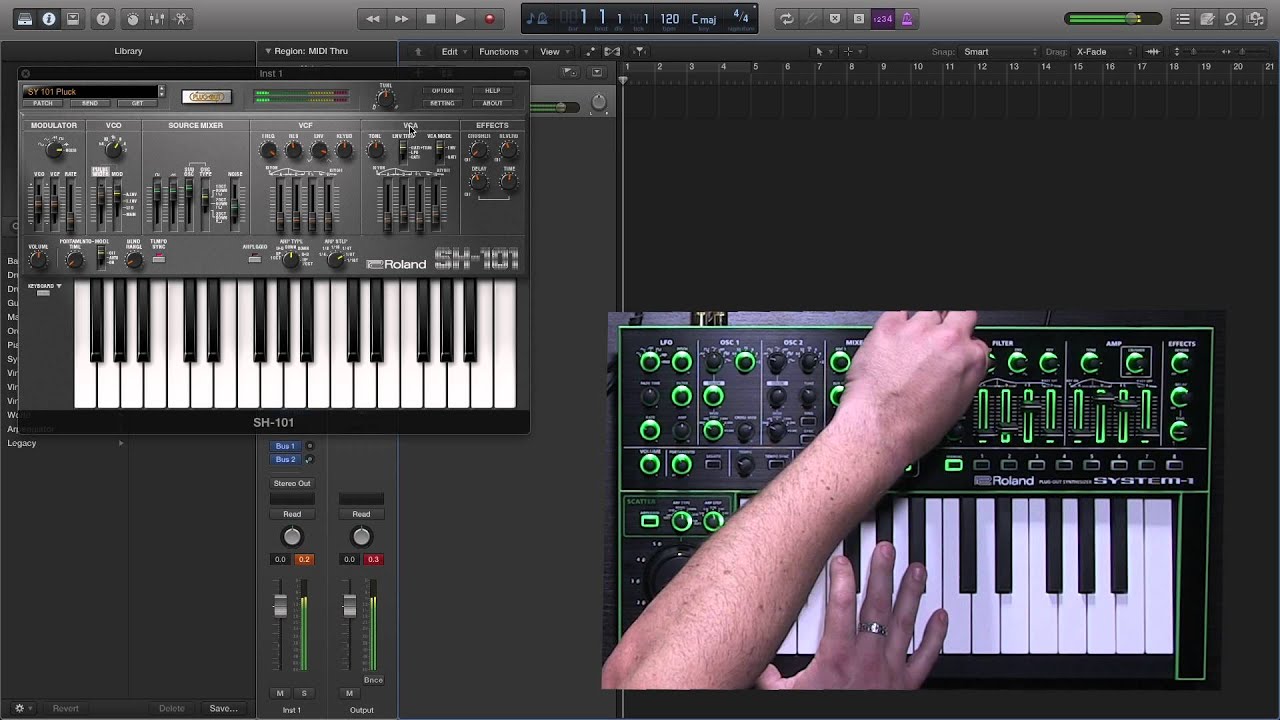The height and width of the screenshot is (720, 1280).
Task: Open the Toolbar tray icon
Action: click(x=73, y=19)
